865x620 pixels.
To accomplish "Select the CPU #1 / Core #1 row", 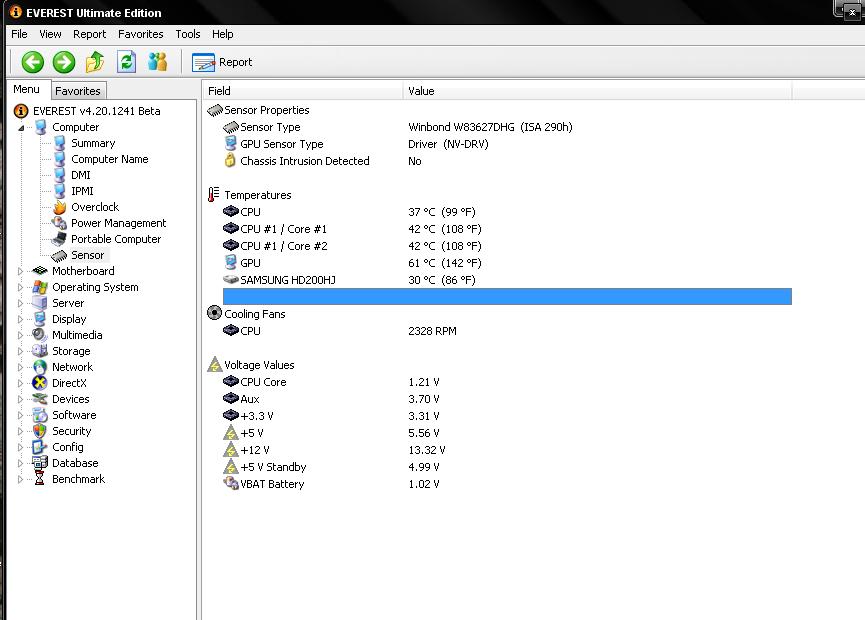I will point(507,229).
